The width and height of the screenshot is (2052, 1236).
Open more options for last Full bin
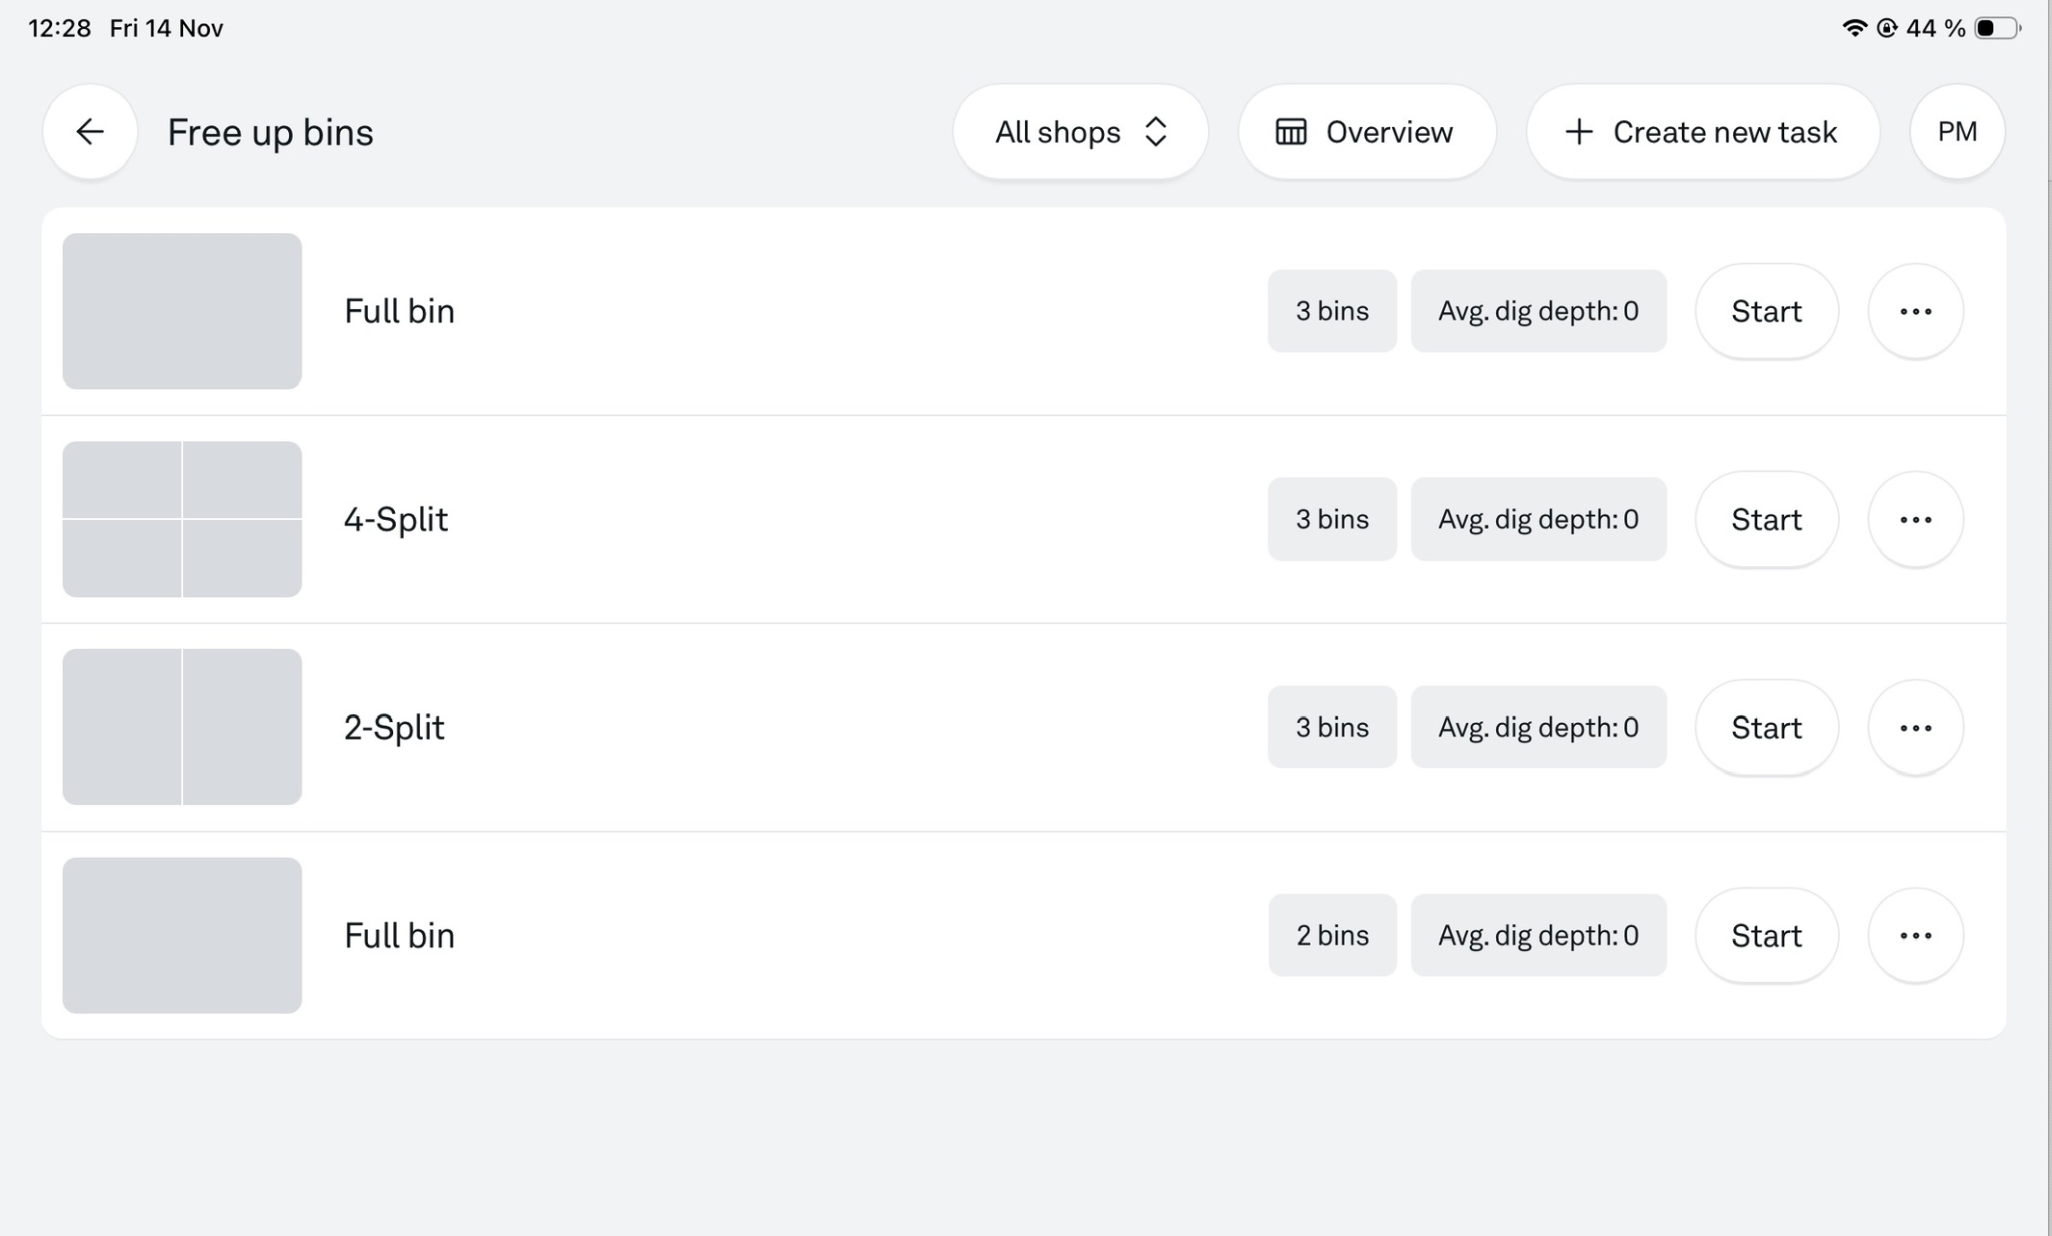[x=1915, y=935]
